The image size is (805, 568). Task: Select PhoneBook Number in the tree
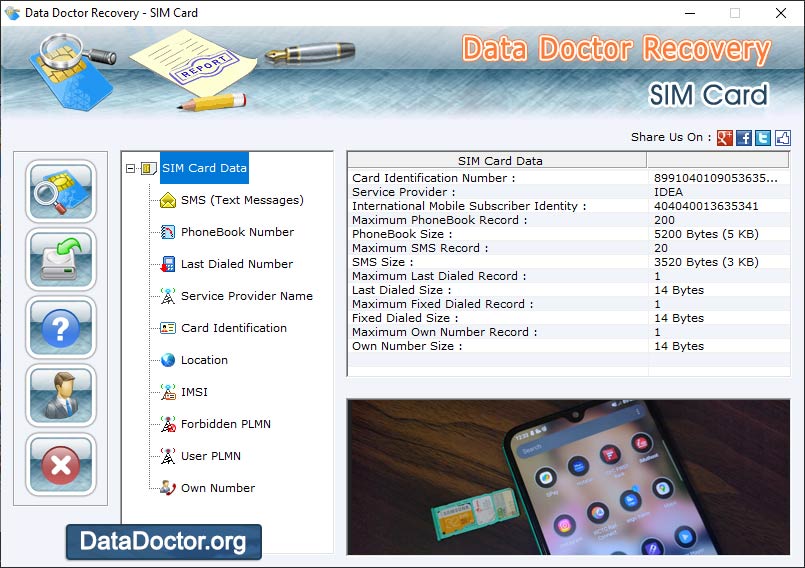coord(237,232)
